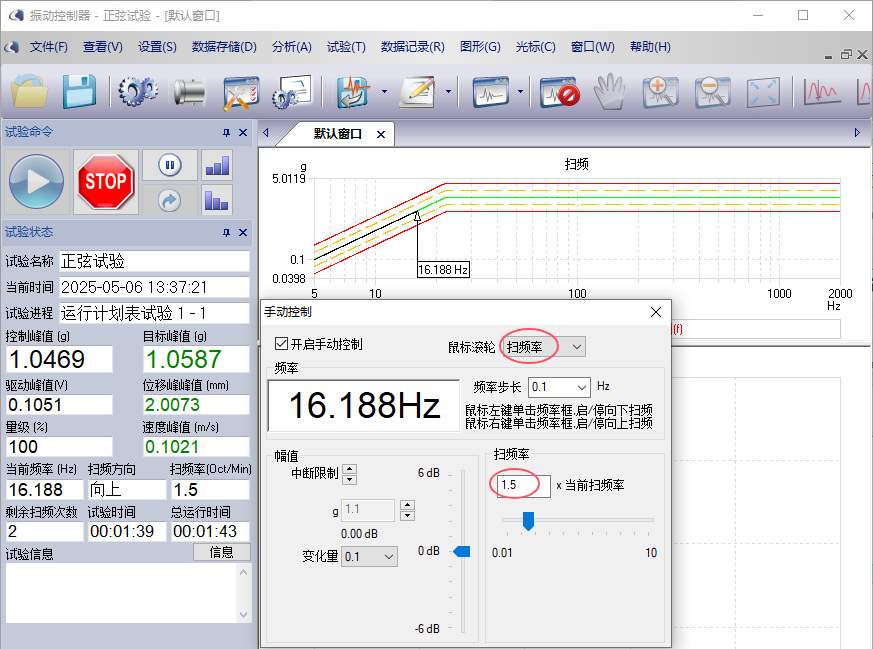Open the 查看(V) menu

[x=102, y=47]
